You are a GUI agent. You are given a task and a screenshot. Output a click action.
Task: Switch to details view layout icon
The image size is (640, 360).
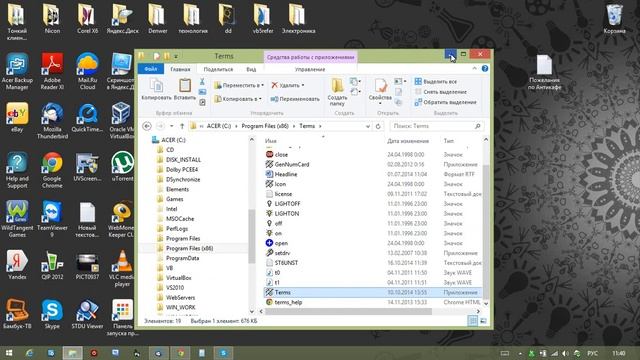click(x=473, y=321)
